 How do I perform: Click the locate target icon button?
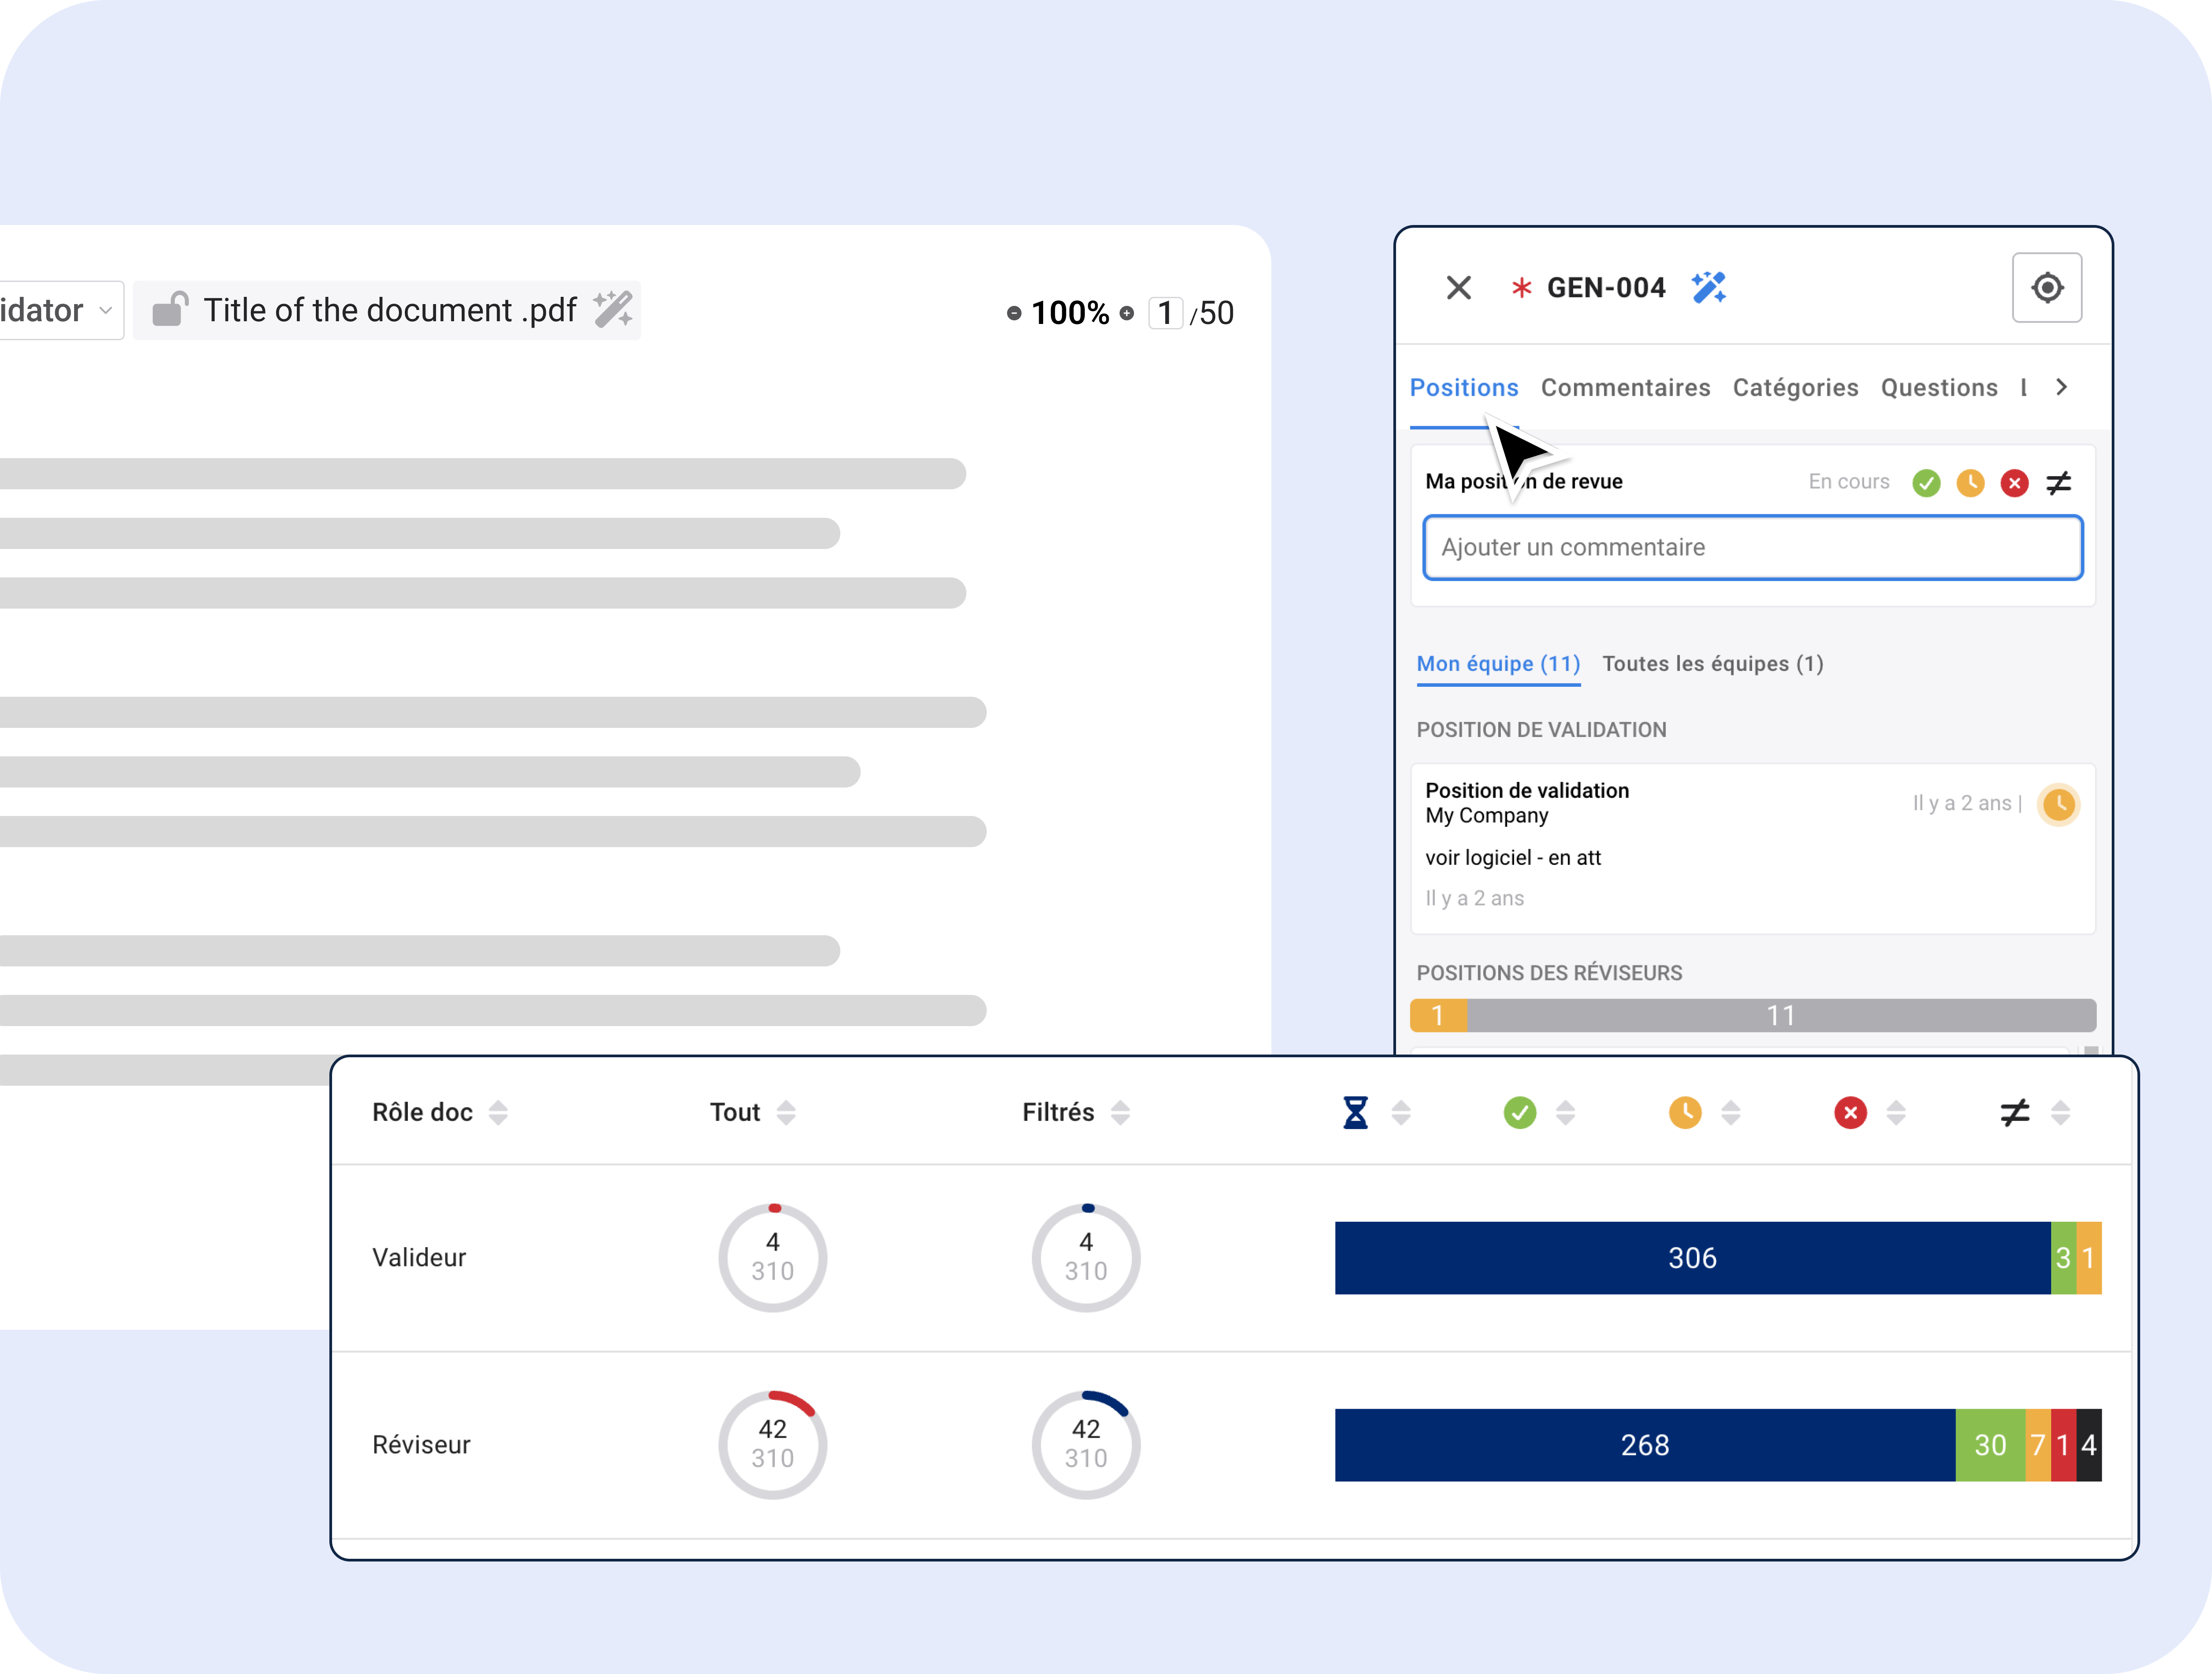2046,288
